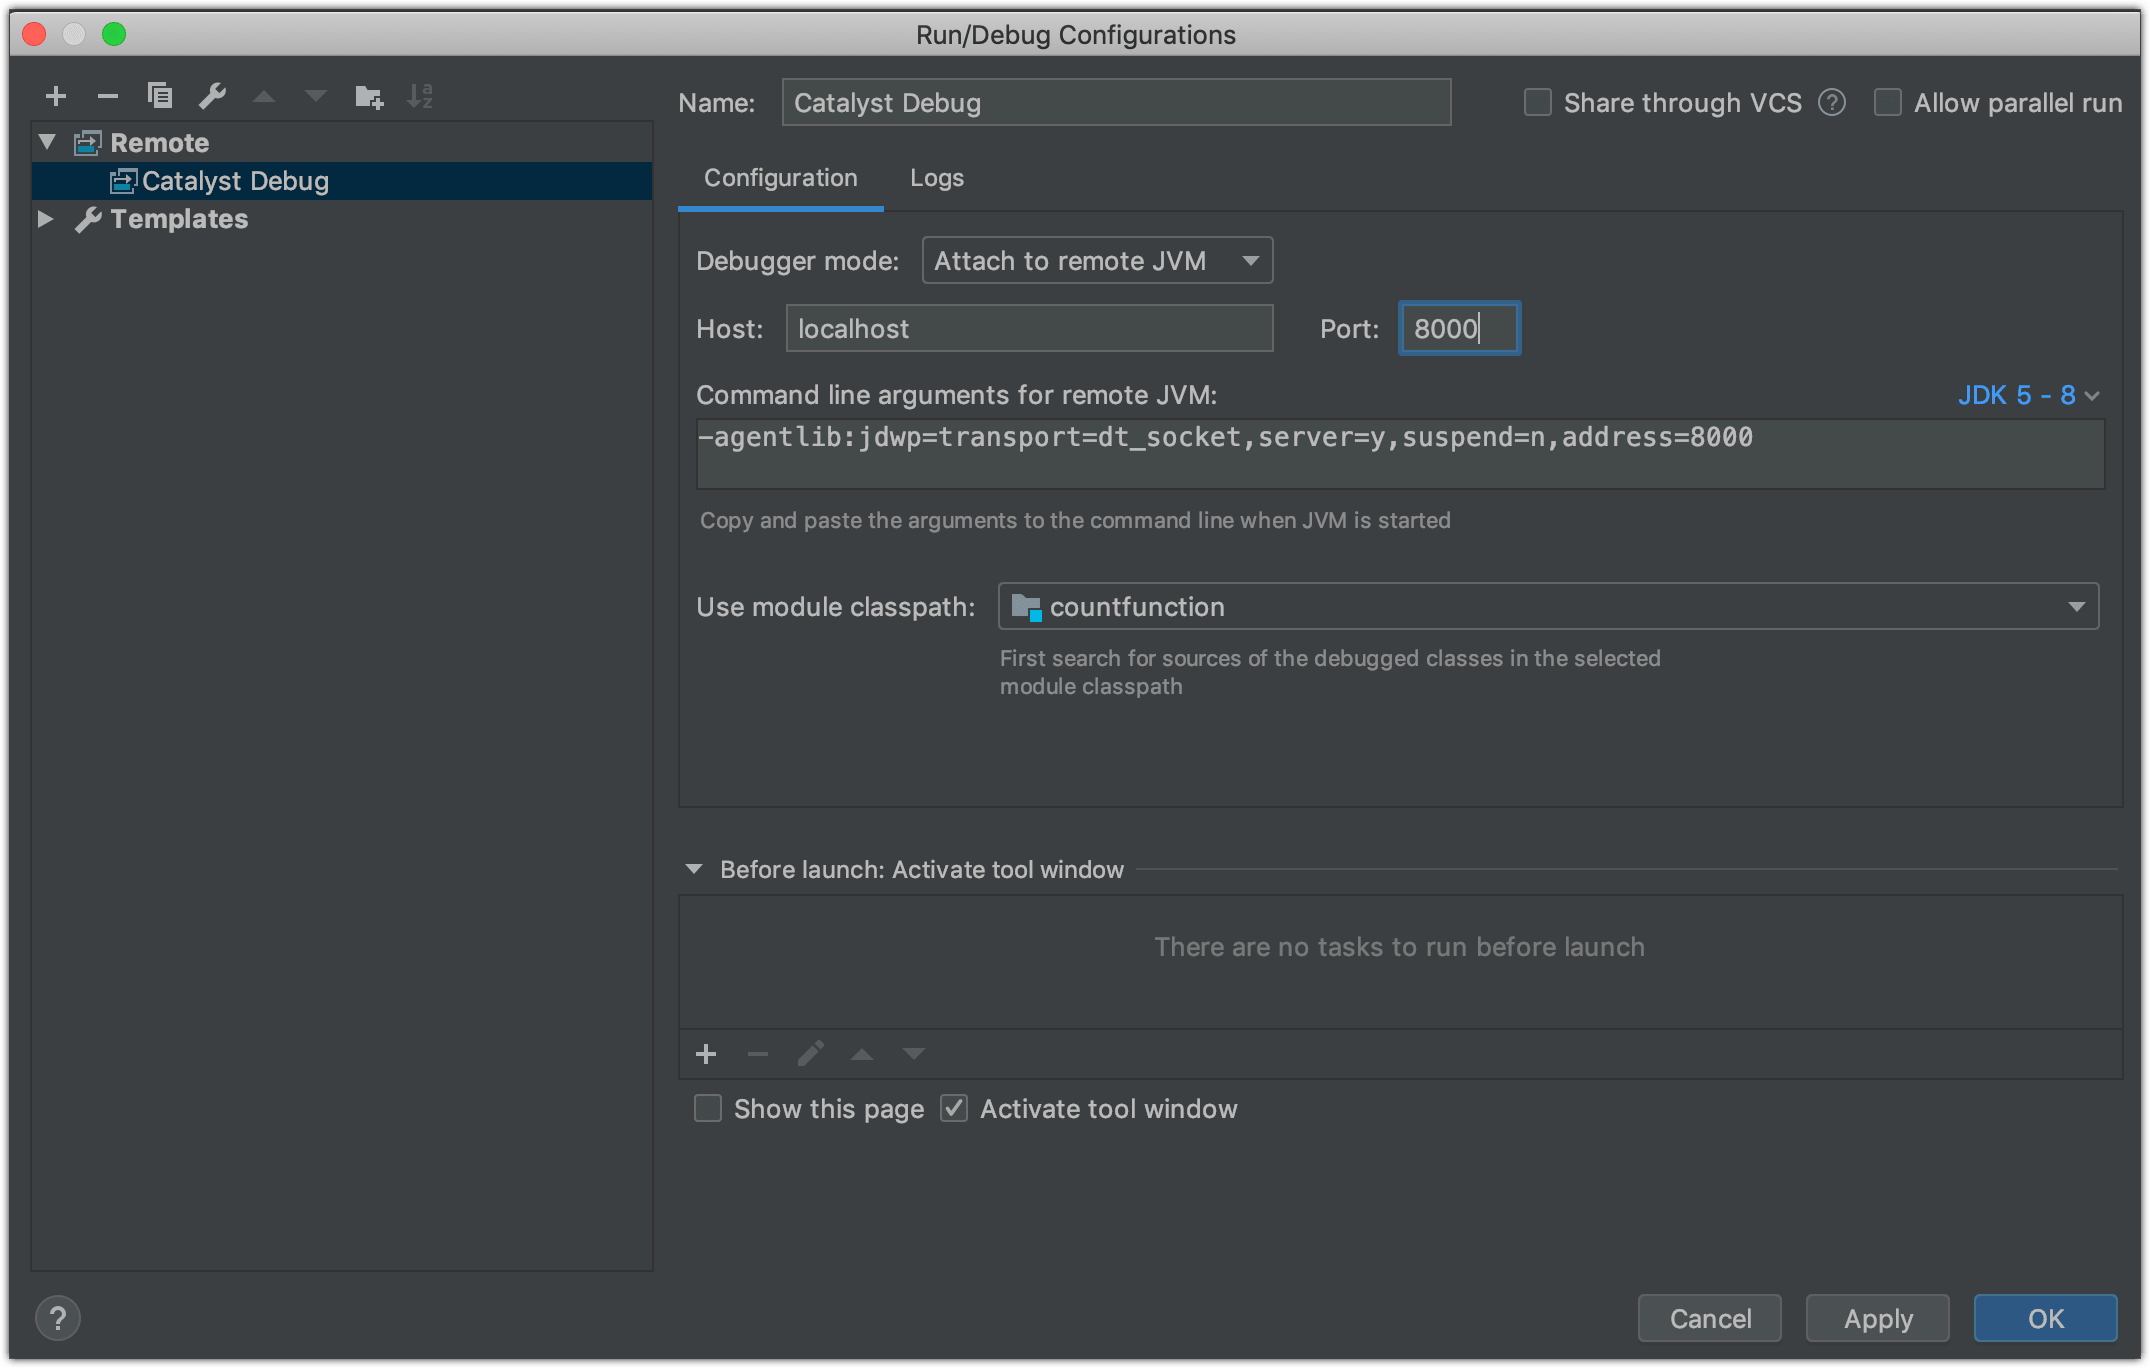
Task: Enable Share through VCS
Action: click(x=1536, y=102)
